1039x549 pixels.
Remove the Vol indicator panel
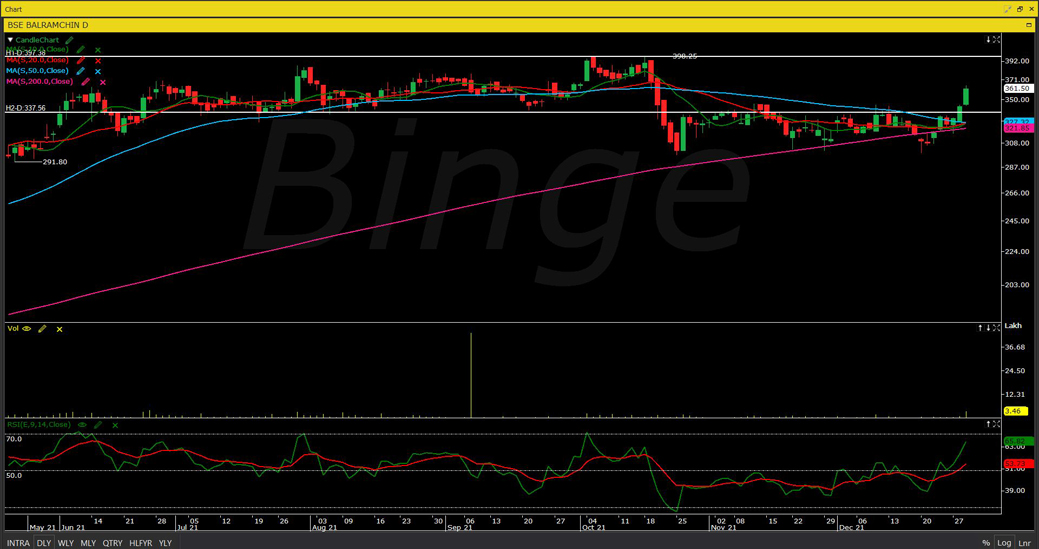point(59,329)
